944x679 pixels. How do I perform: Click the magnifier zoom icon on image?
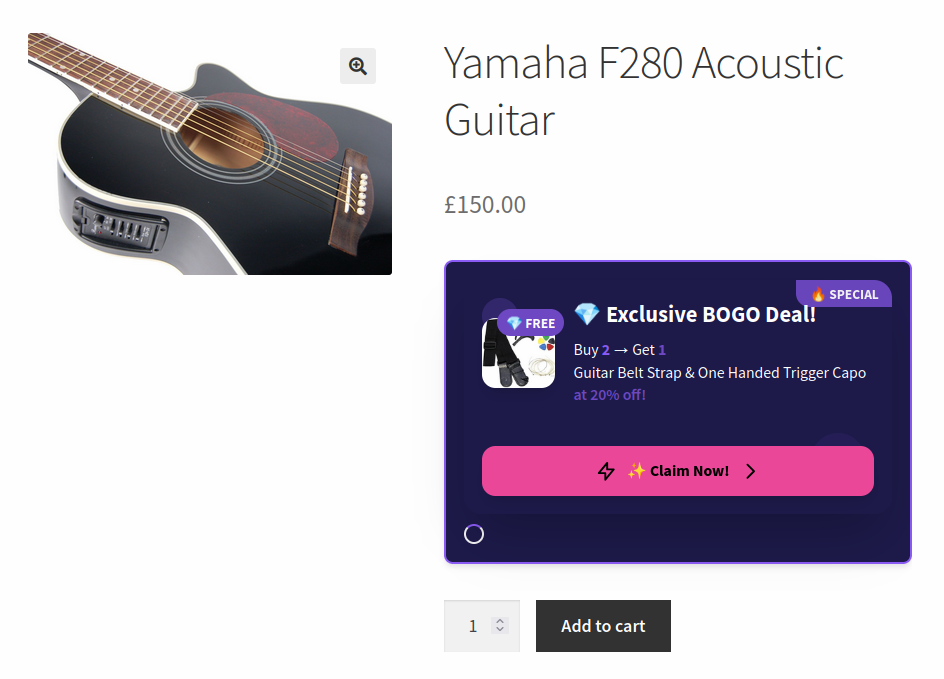click(x=357, y=66)
